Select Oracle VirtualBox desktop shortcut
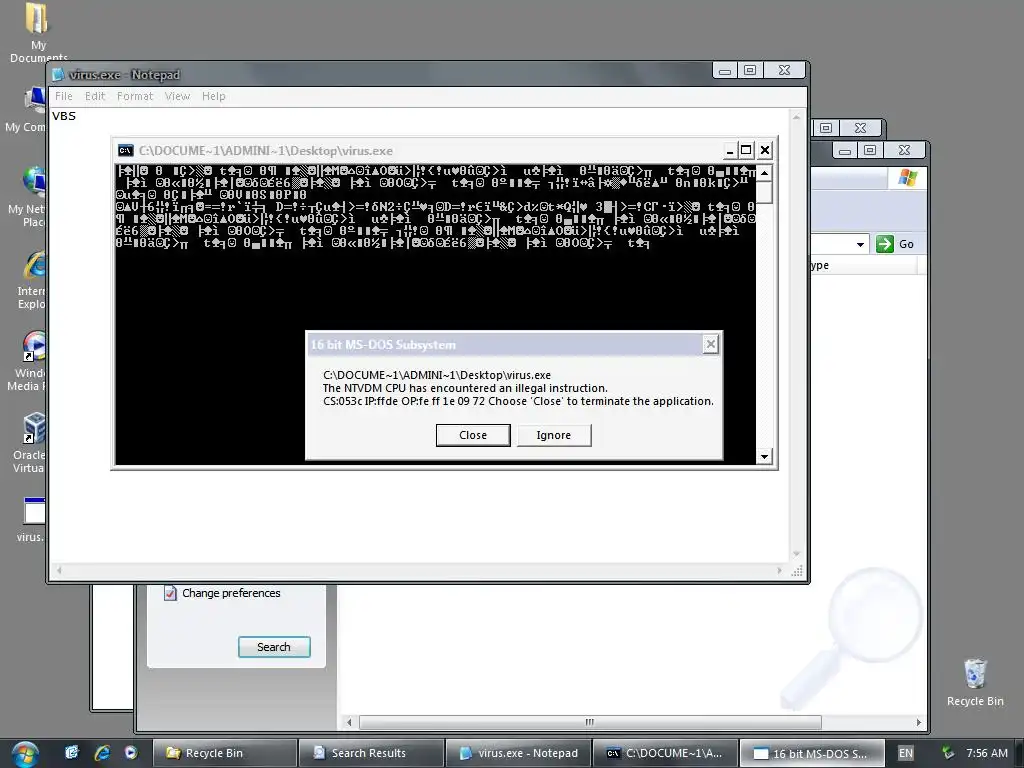 29,443
